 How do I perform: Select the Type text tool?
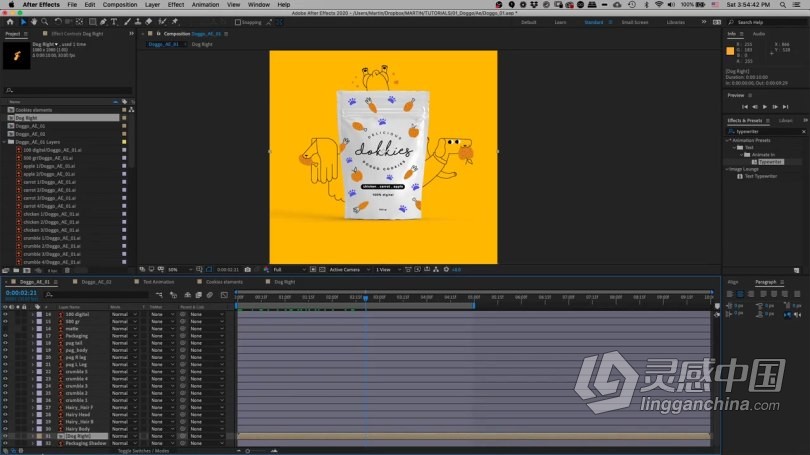point(114,22)
